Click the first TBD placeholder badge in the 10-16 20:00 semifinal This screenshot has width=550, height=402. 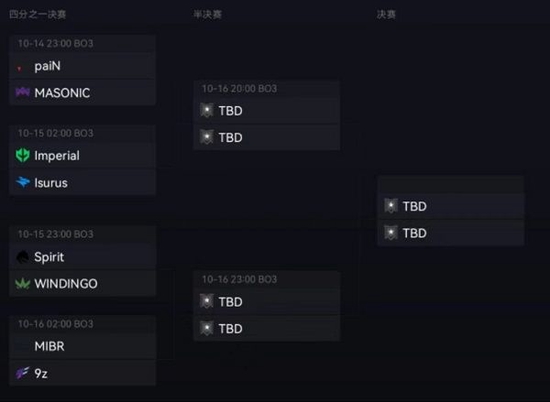(207, 110)
